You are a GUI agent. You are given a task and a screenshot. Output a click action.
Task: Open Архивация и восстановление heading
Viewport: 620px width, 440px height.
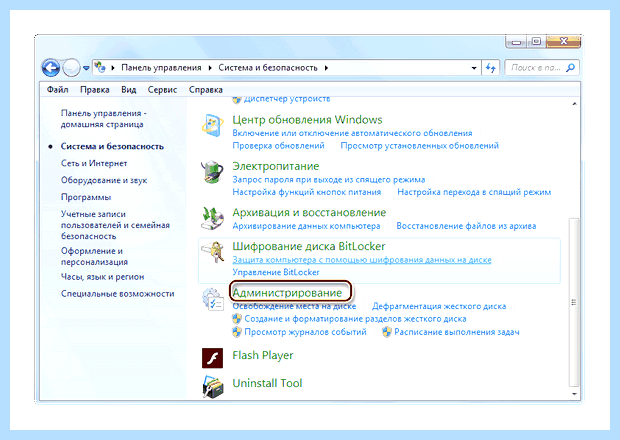tap(309, 213)
